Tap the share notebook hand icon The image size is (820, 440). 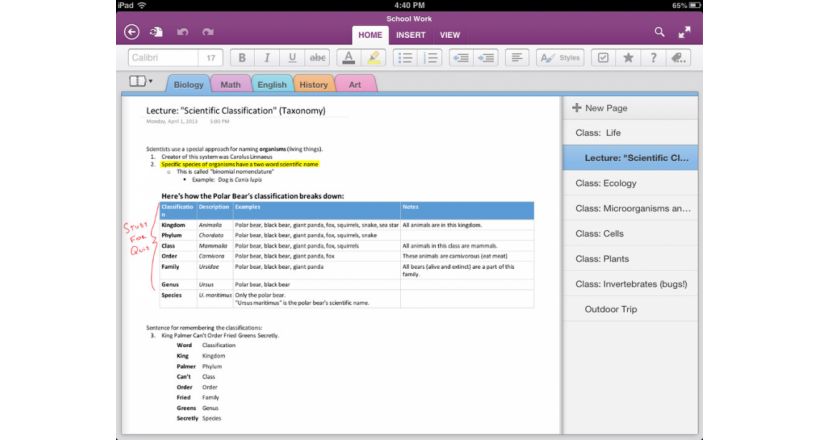tap(156, 32)
